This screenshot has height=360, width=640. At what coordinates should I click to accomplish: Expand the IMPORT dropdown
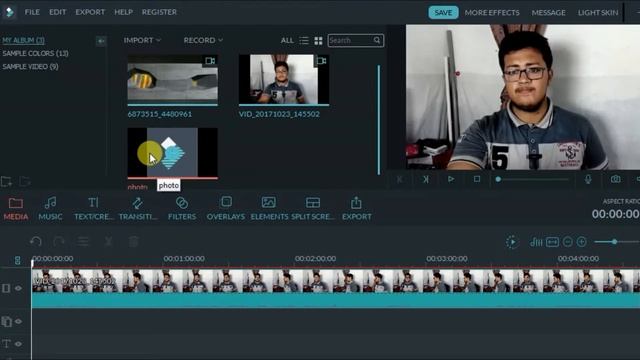tap(142, 40)
